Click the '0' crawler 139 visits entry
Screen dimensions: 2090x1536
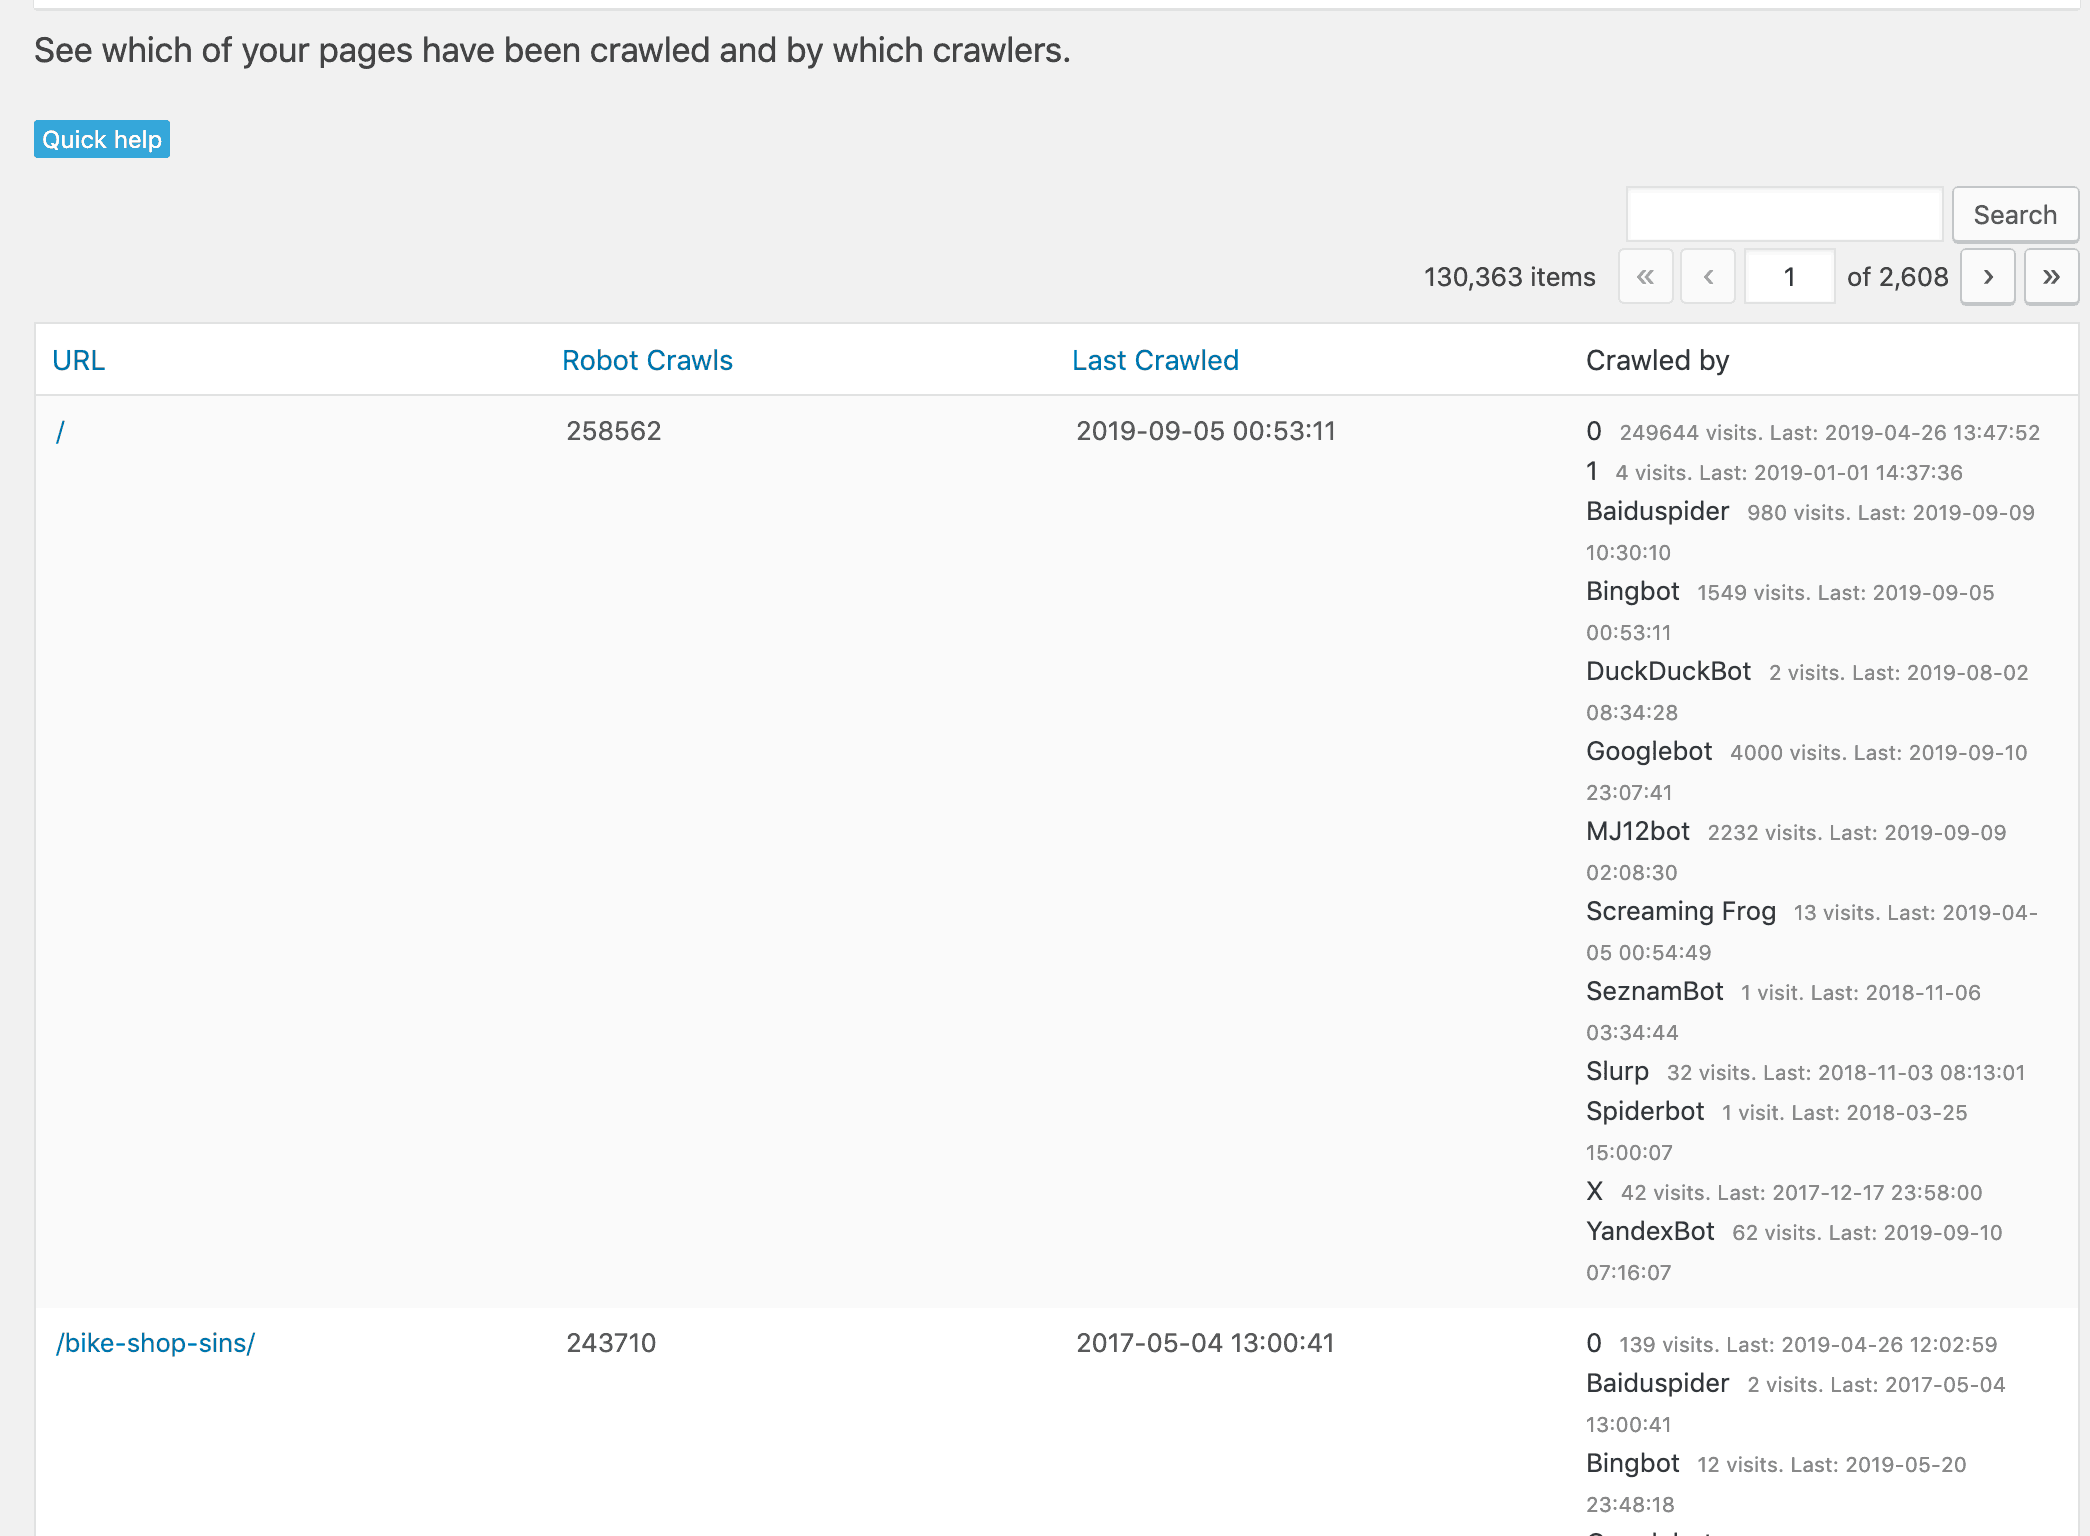tap(1791, 1344)
